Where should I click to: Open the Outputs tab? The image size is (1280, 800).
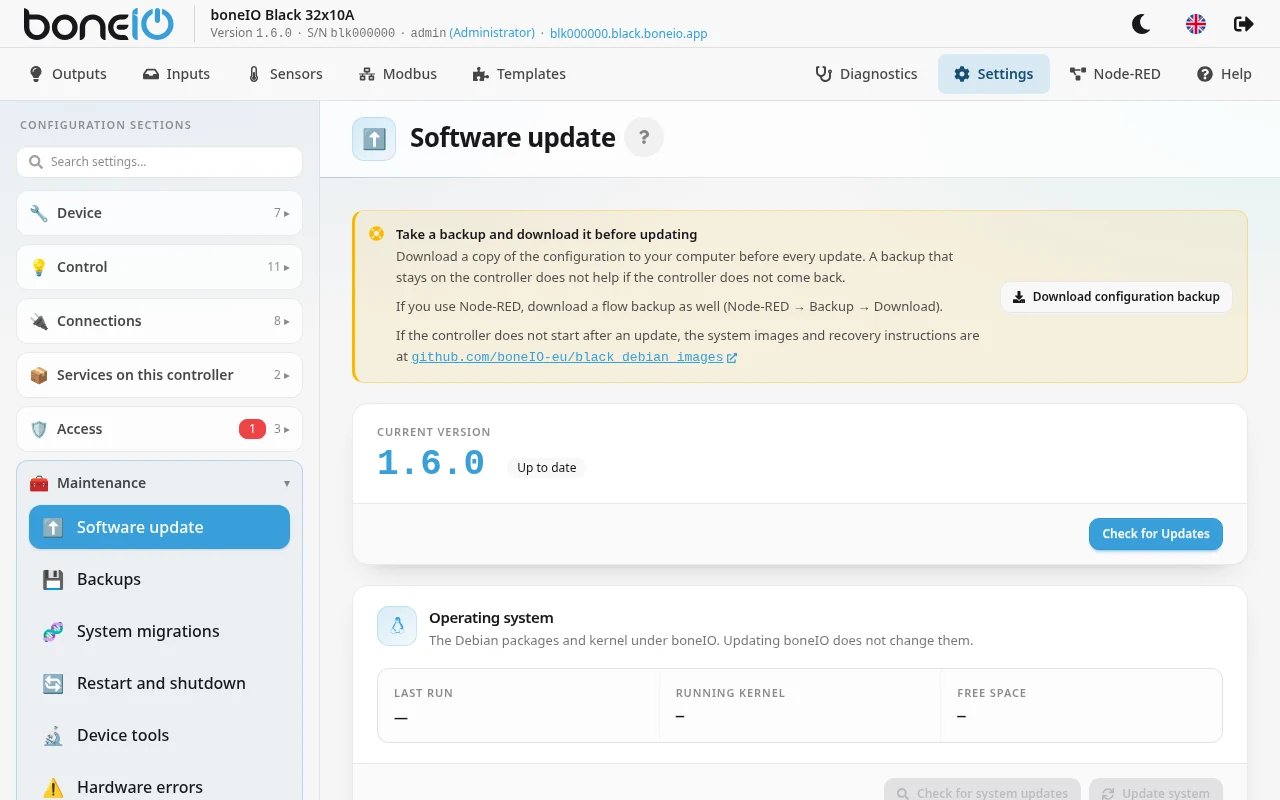pos(68,74)
